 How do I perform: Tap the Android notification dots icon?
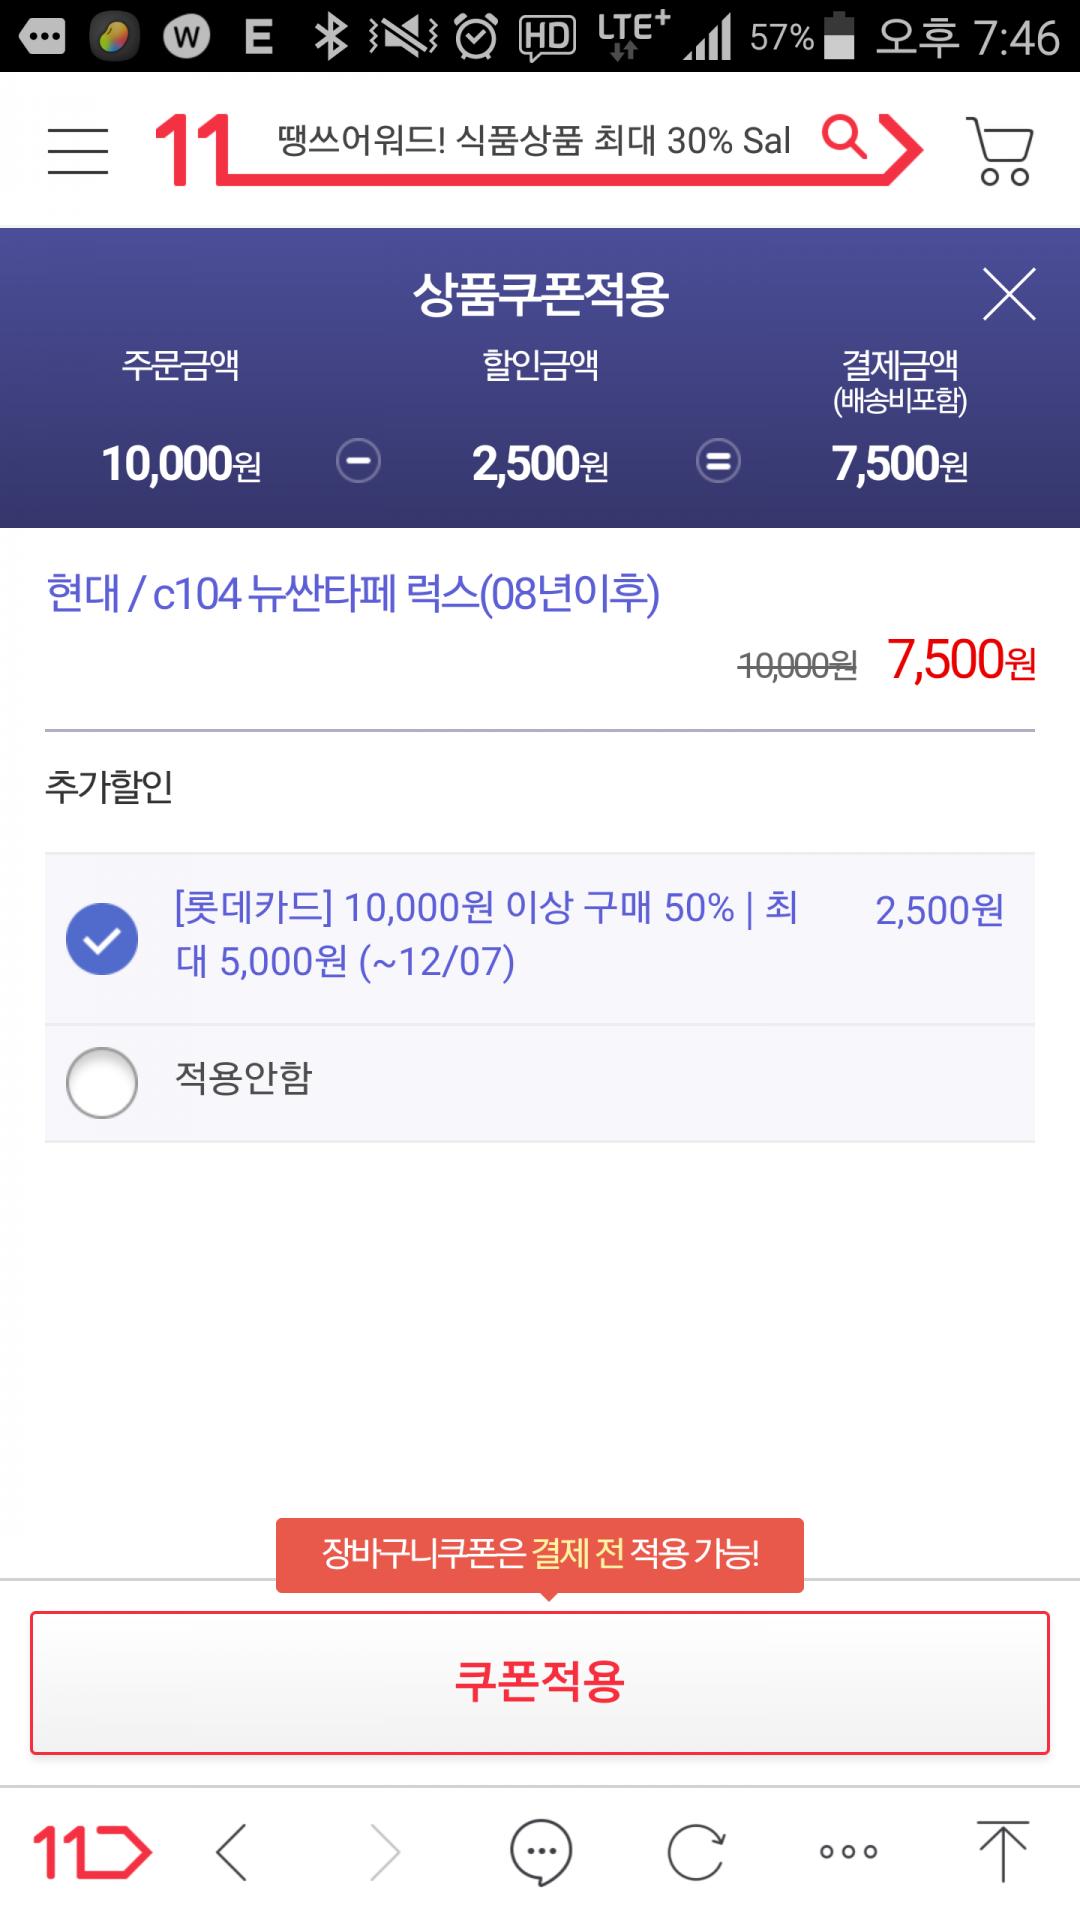pos(42,37)
